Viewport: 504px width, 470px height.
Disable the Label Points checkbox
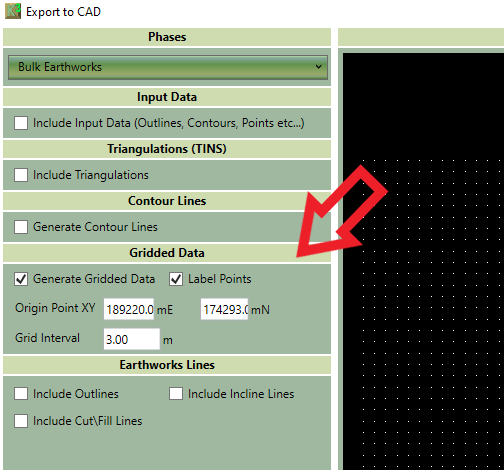[176, 279]
